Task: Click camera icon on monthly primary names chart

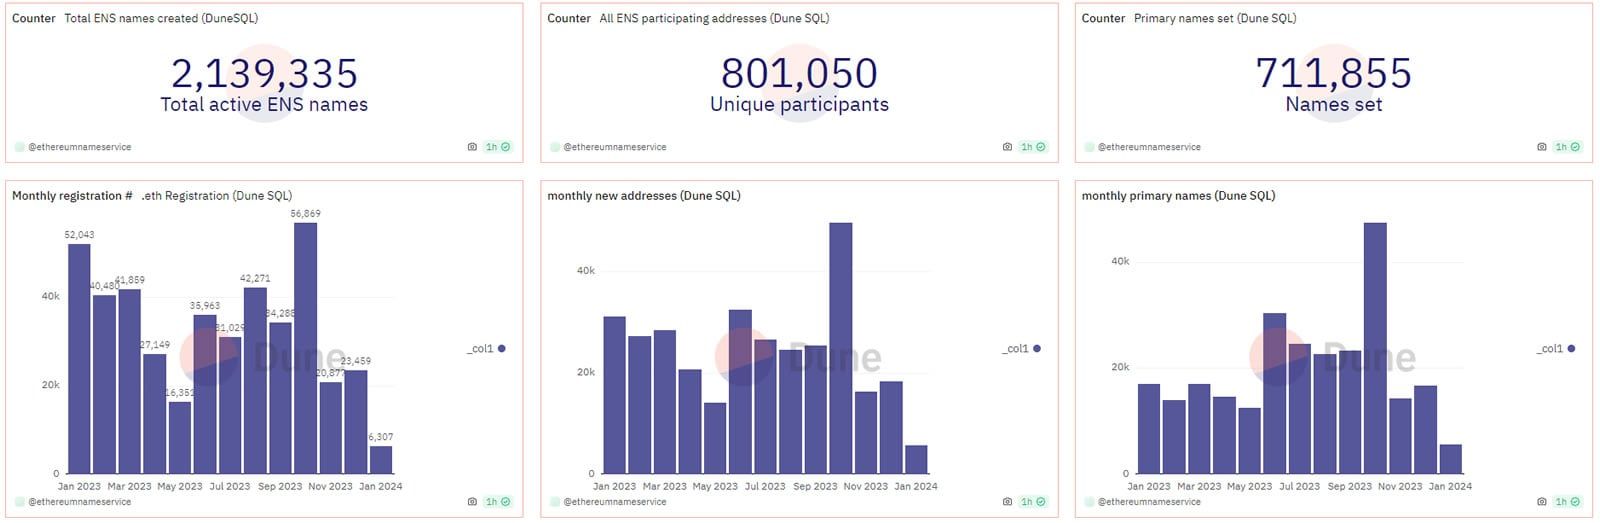Action: pyautogui.click(x=1542, y=502)
